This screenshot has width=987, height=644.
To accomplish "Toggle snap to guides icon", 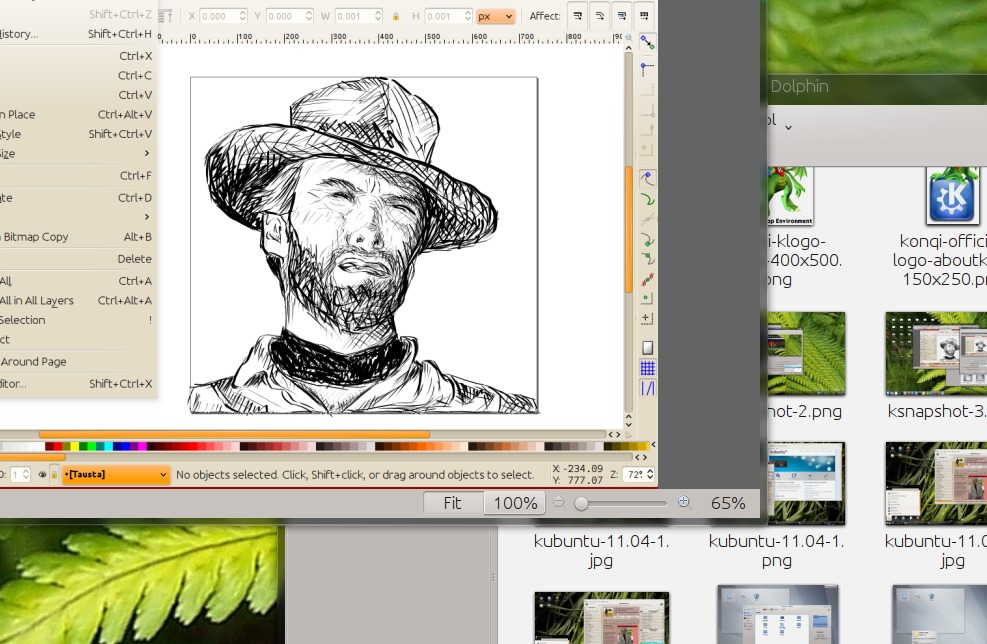I will [x=647, y=388].
